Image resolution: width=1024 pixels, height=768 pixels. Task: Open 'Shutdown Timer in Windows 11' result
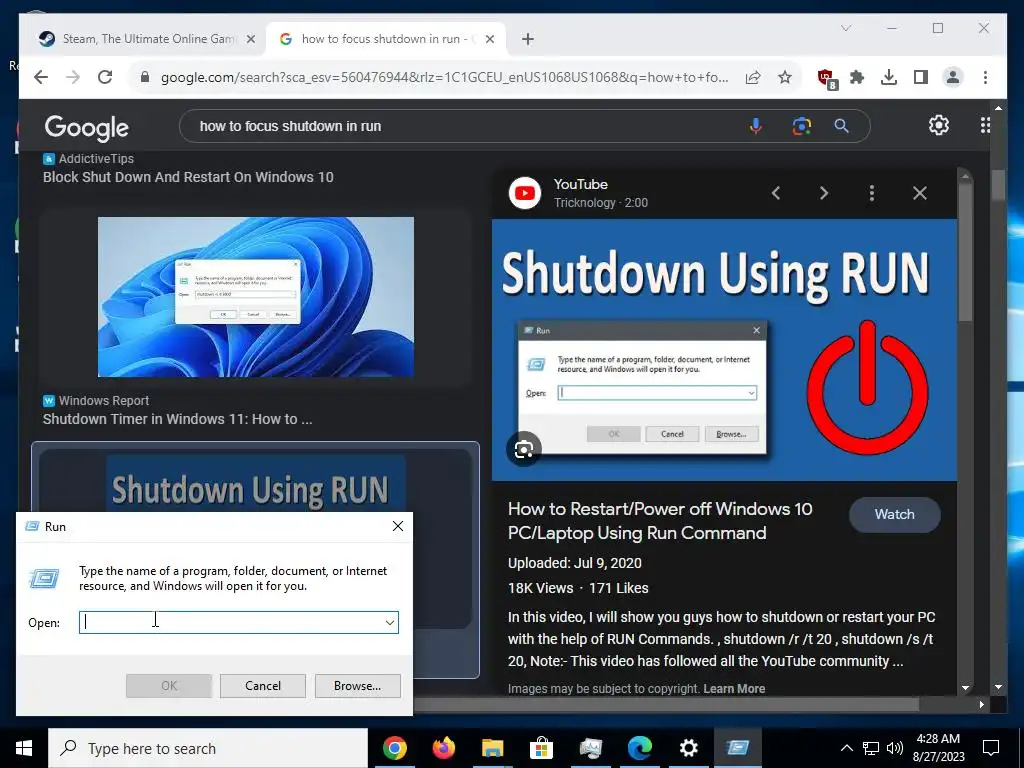tap(178, 419)
